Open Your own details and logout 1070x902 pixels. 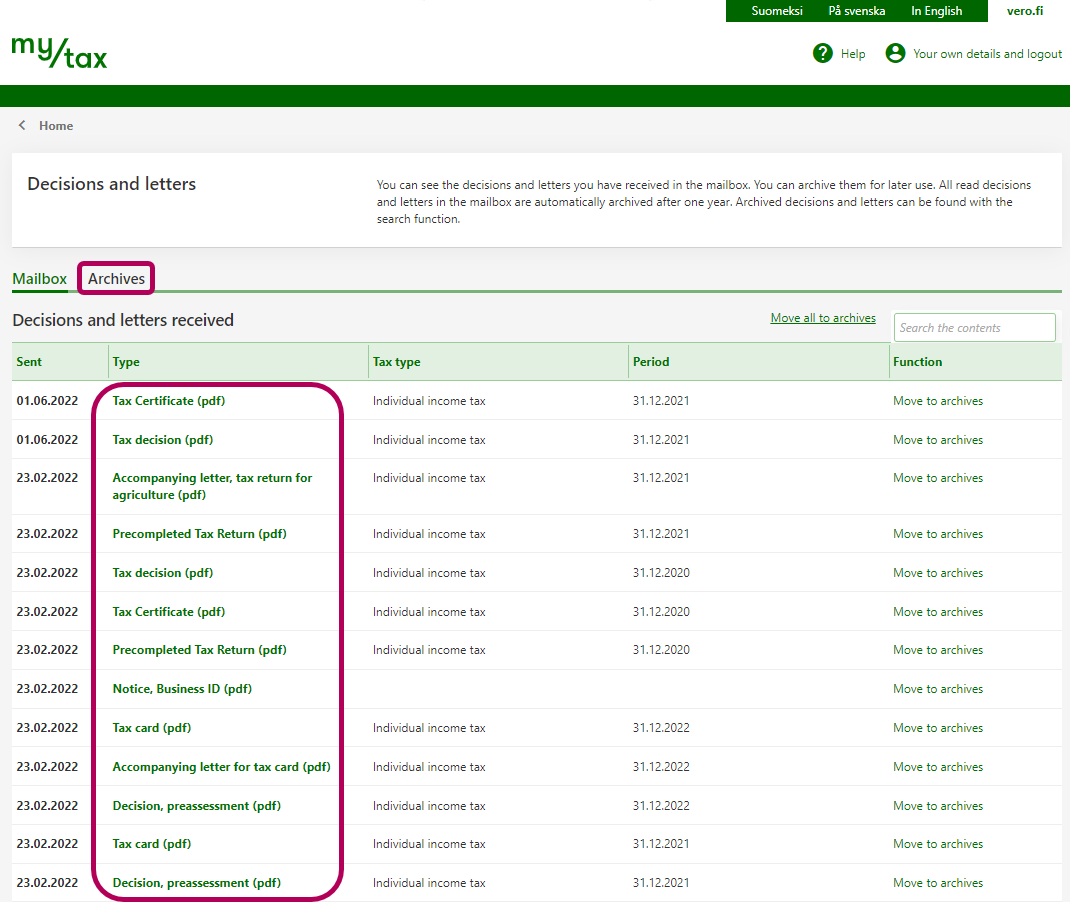[x=987, y=54]
